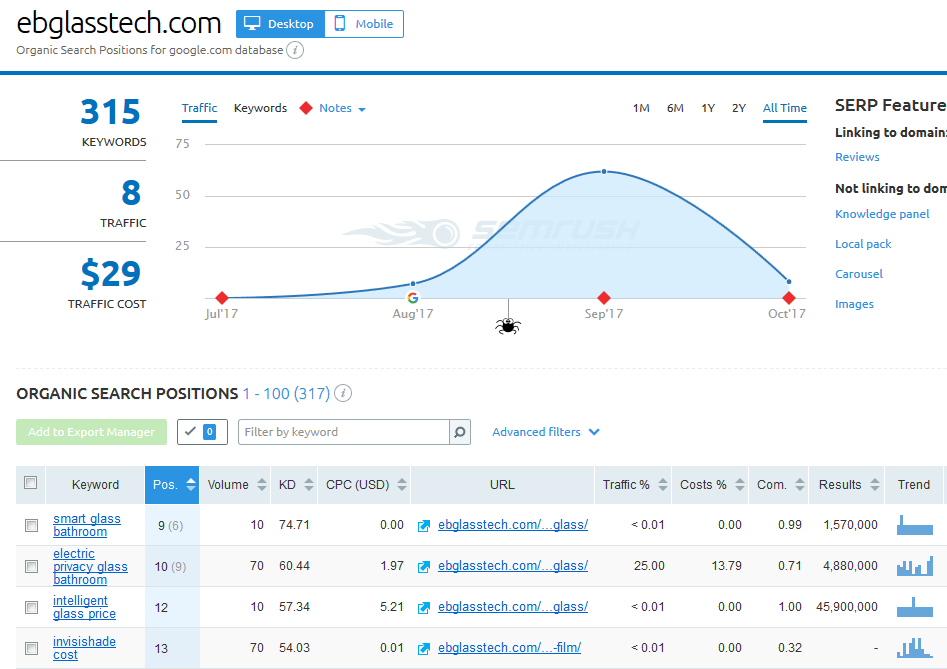
Task: Open external link icon for smart glass bathroom URL
Action: 424,526
